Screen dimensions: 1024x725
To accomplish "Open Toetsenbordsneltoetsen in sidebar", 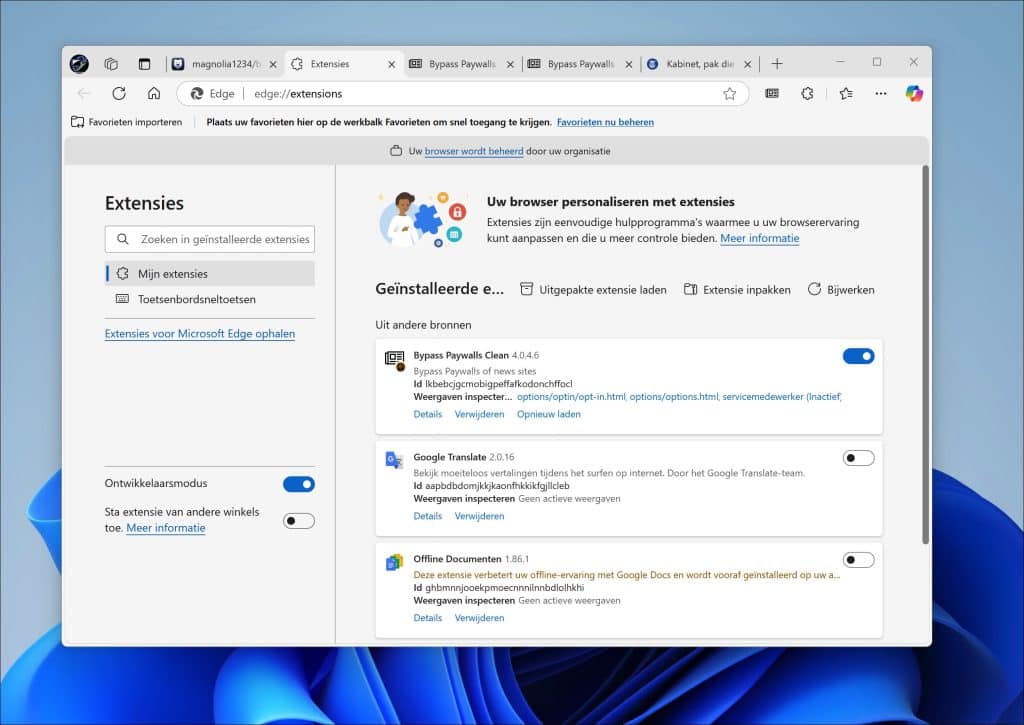I will (x=210, y=299).
